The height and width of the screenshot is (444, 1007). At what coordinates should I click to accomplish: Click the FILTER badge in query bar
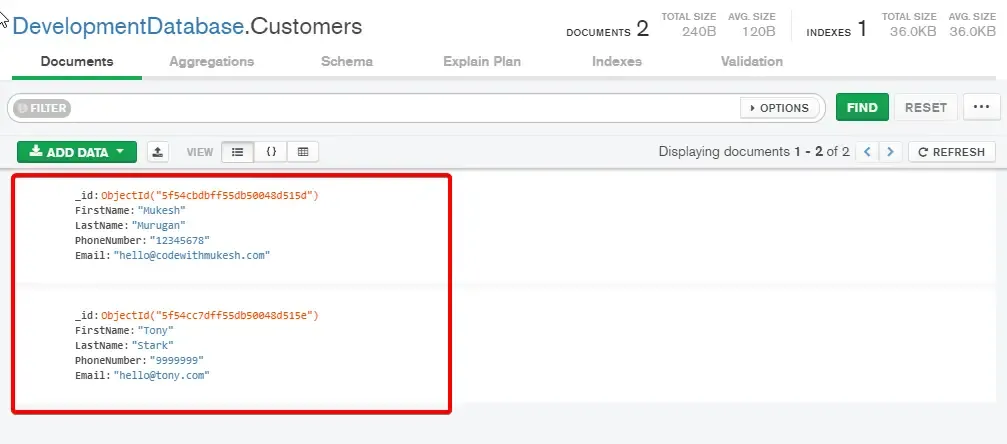click(x=42, y=108)
